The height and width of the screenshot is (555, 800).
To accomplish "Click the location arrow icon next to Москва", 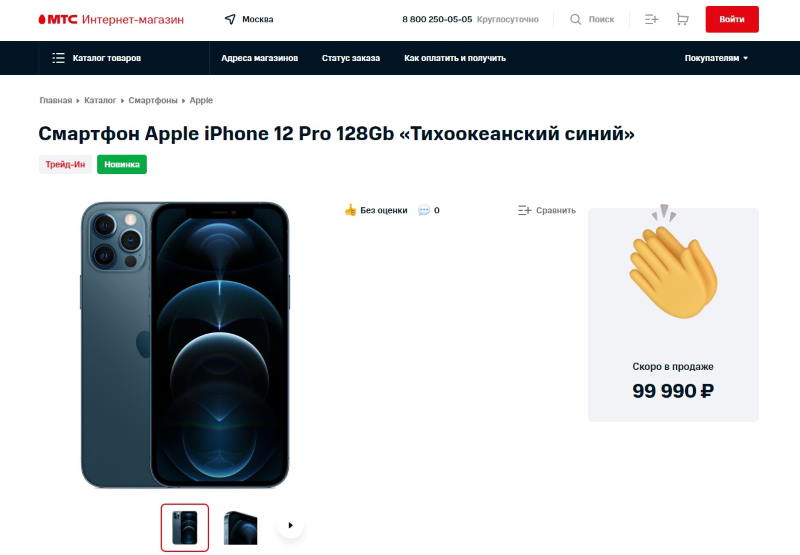I will tap(230, 19).
